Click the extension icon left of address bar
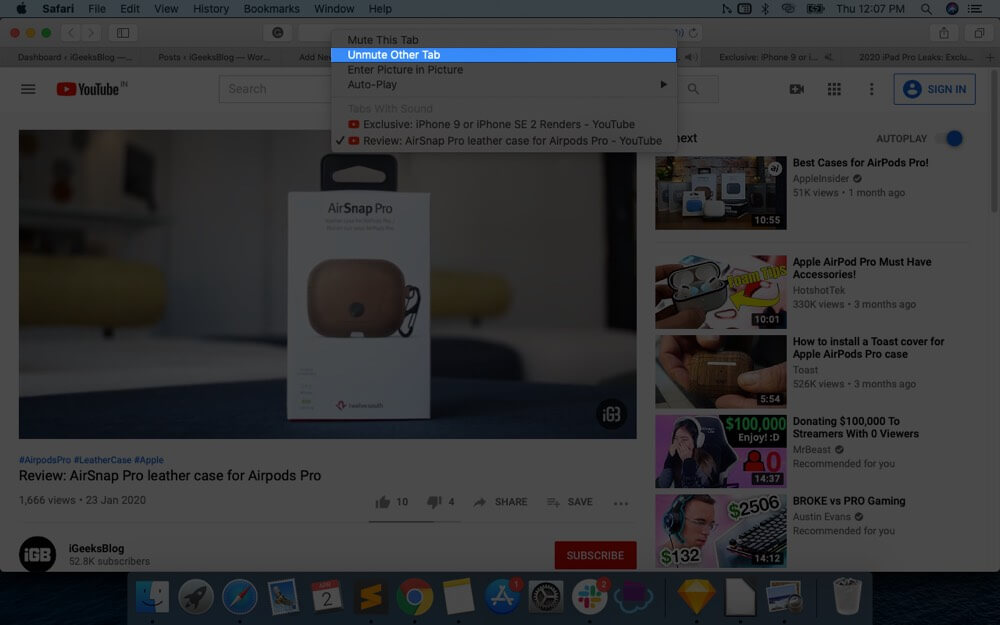 (x=277, y=33)
